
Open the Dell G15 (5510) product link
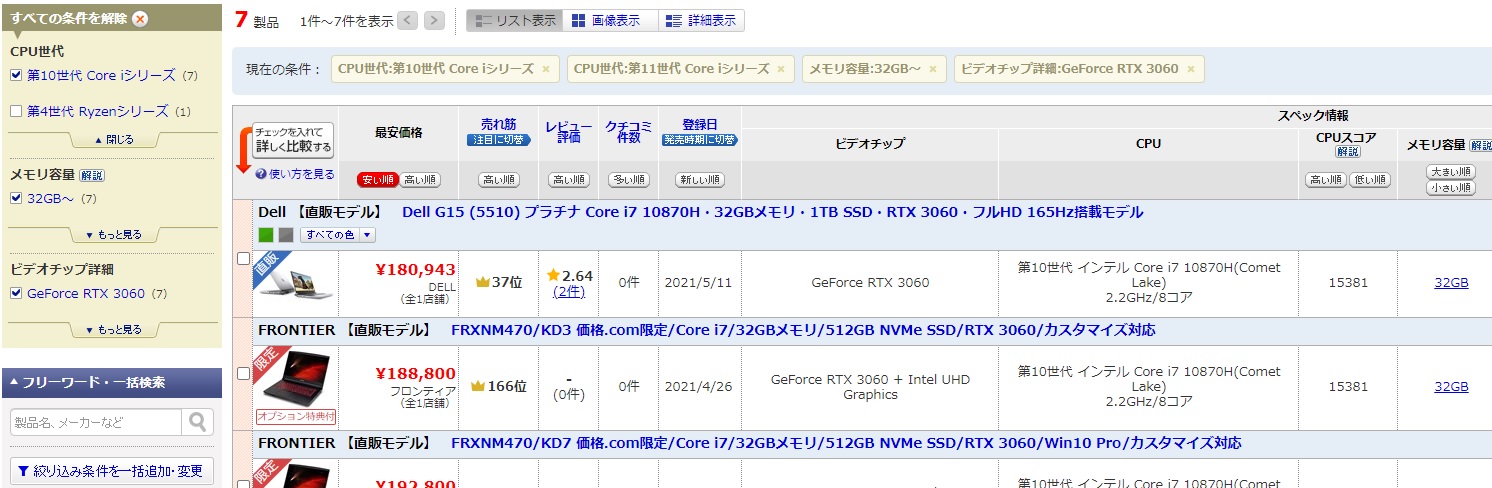pyautogui.click(x=772, y=212)
